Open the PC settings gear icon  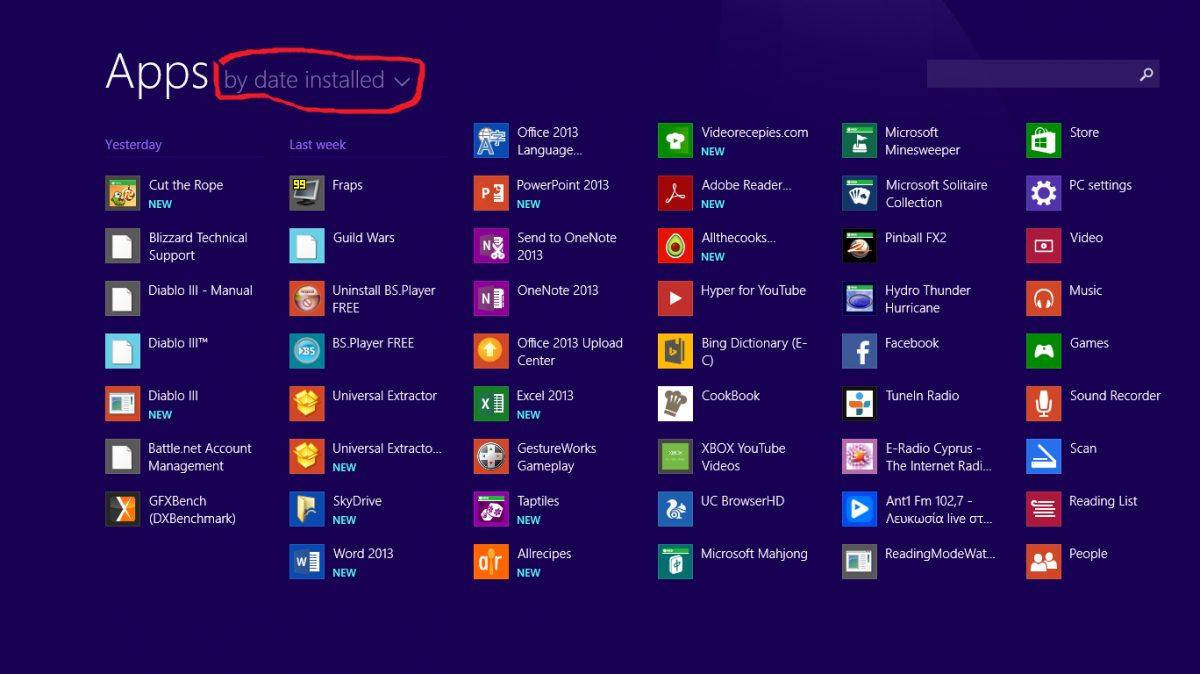1043,193
